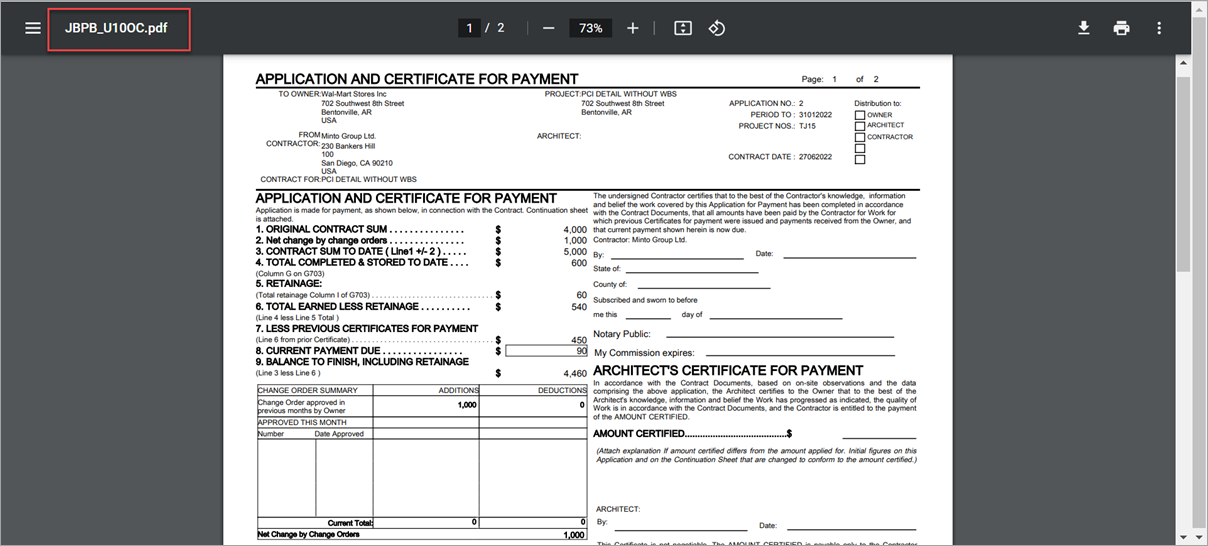Click the 73% zoom level field

(x=590, y=28)
